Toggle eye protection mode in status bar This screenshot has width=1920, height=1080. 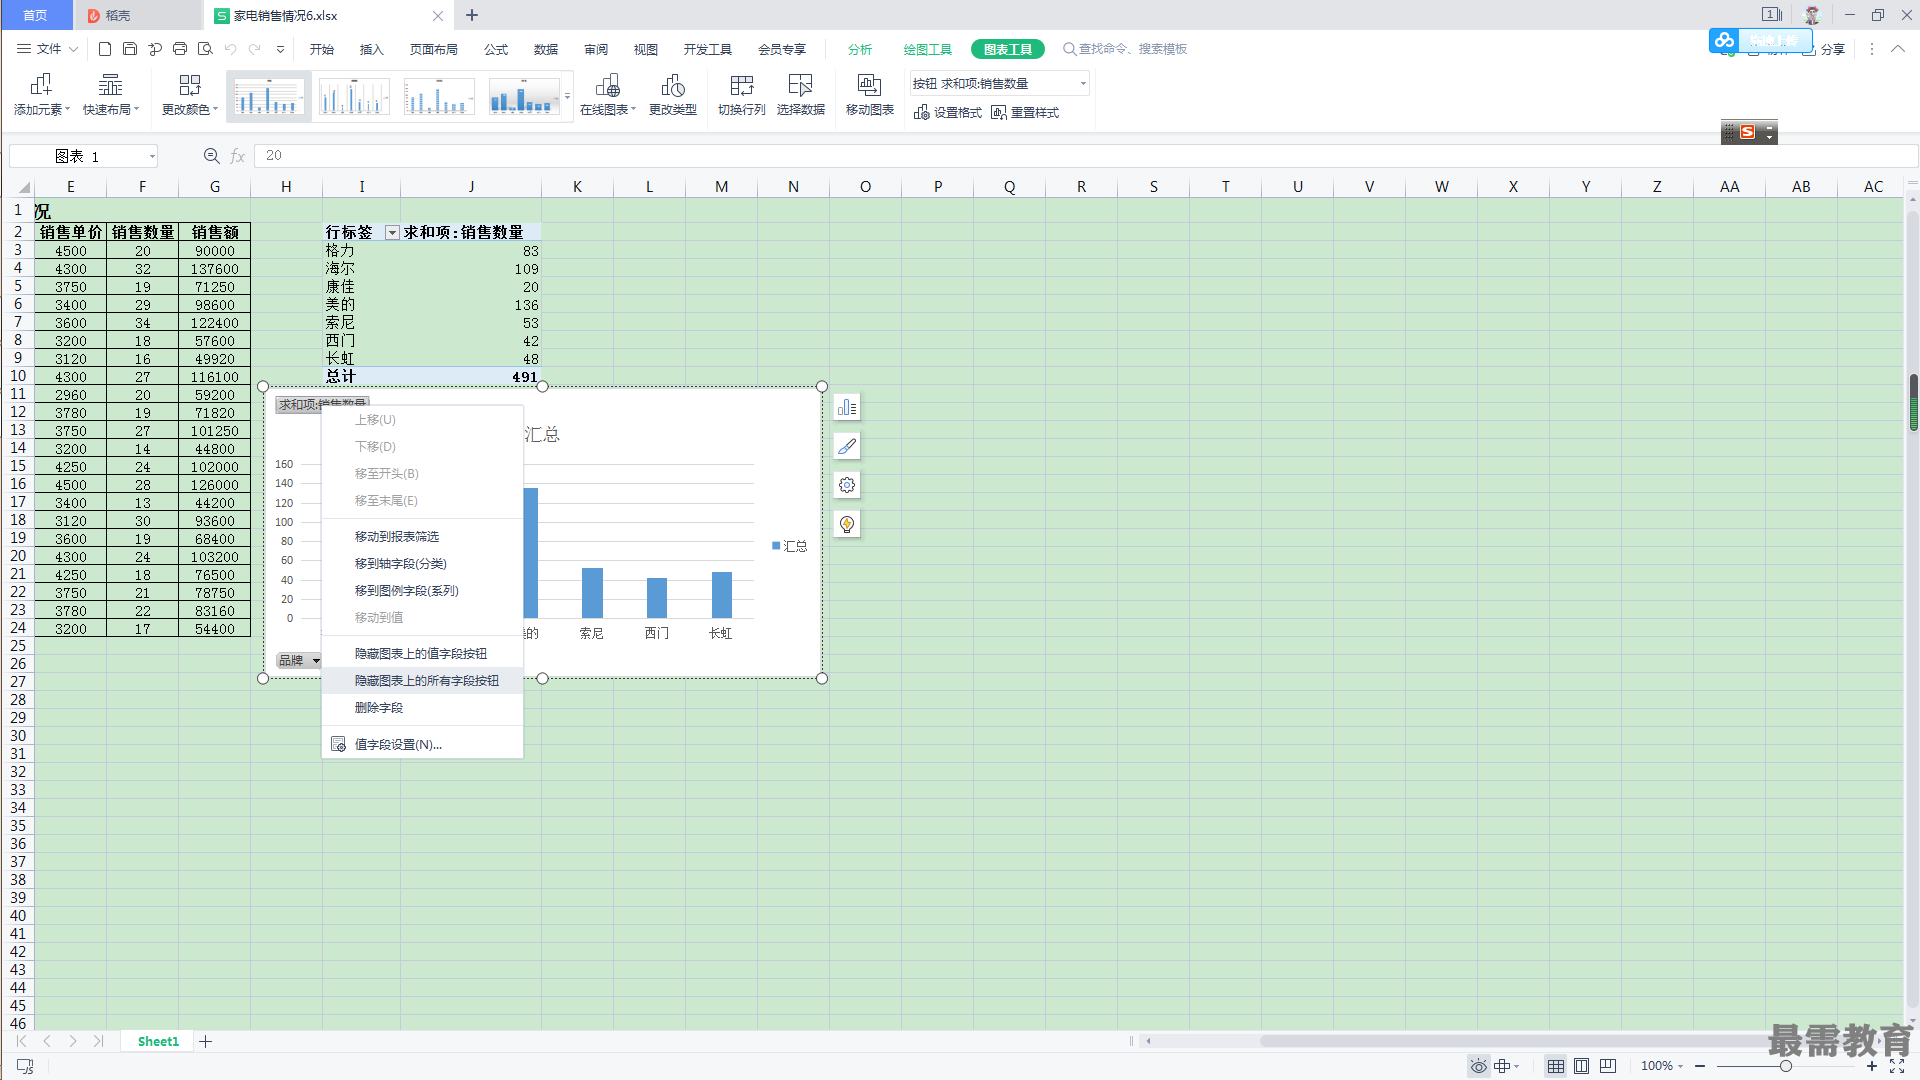(1478, 1066)
